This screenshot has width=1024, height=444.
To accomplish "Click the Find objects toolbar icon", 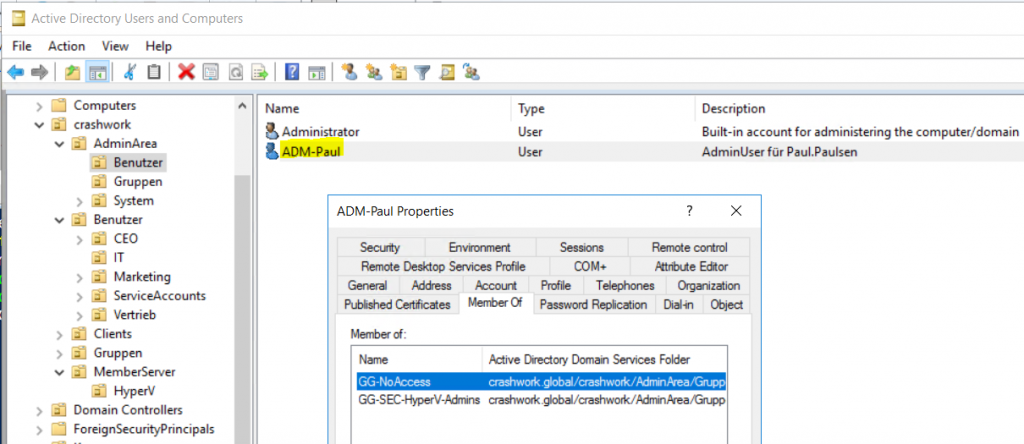I will 447,72.
